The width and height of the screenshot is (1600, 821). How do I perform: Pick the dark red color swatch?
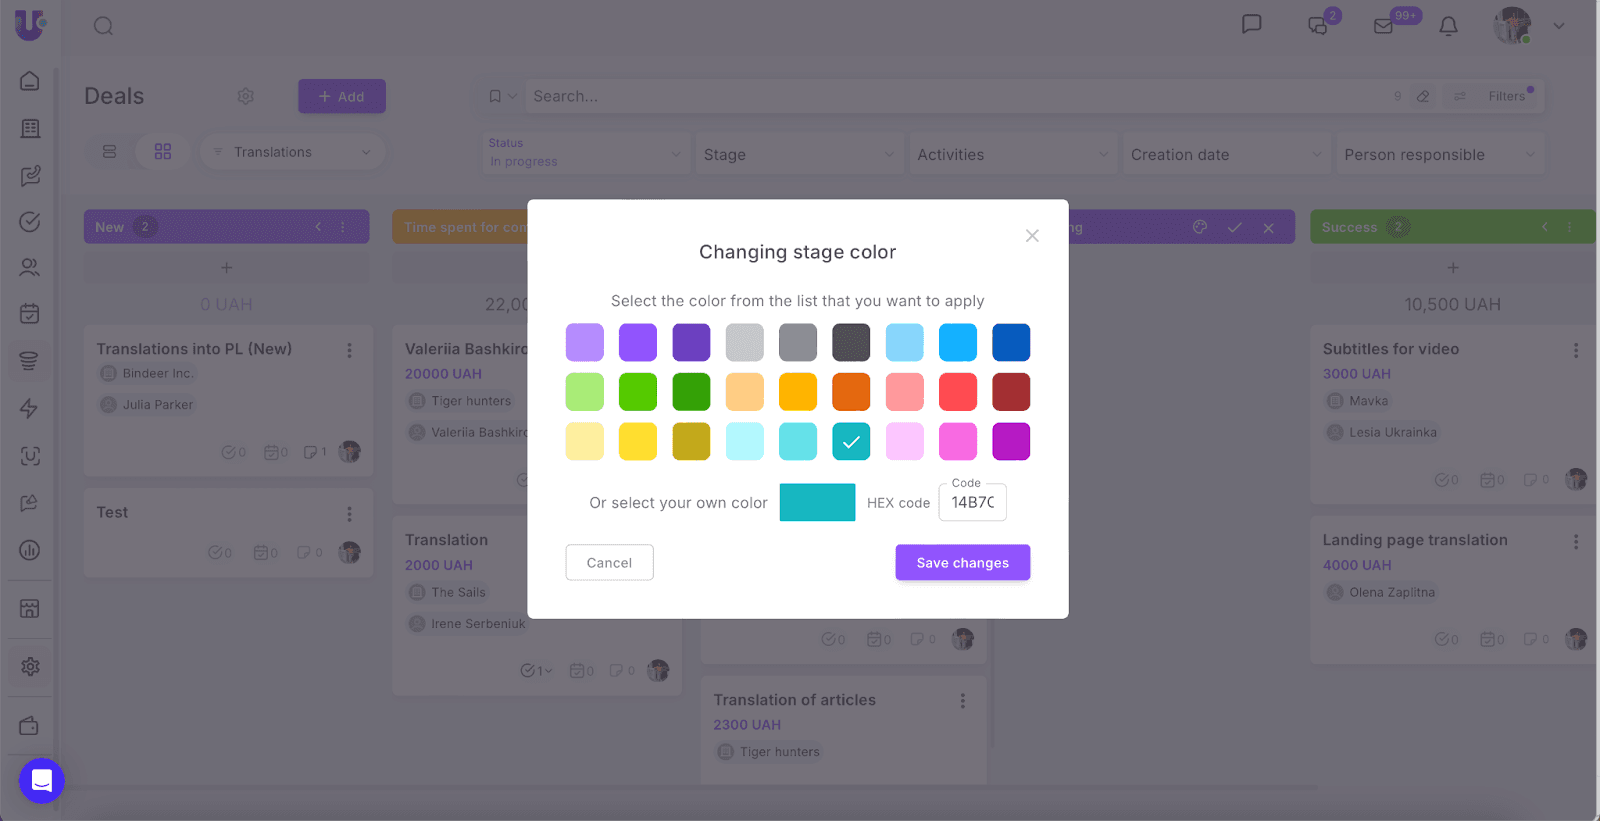(1011, 392)
